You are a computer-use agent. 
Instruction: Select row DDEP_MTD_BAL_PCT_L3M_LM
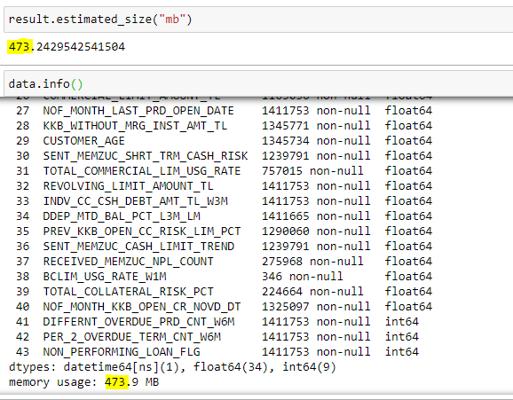point(224,216)
